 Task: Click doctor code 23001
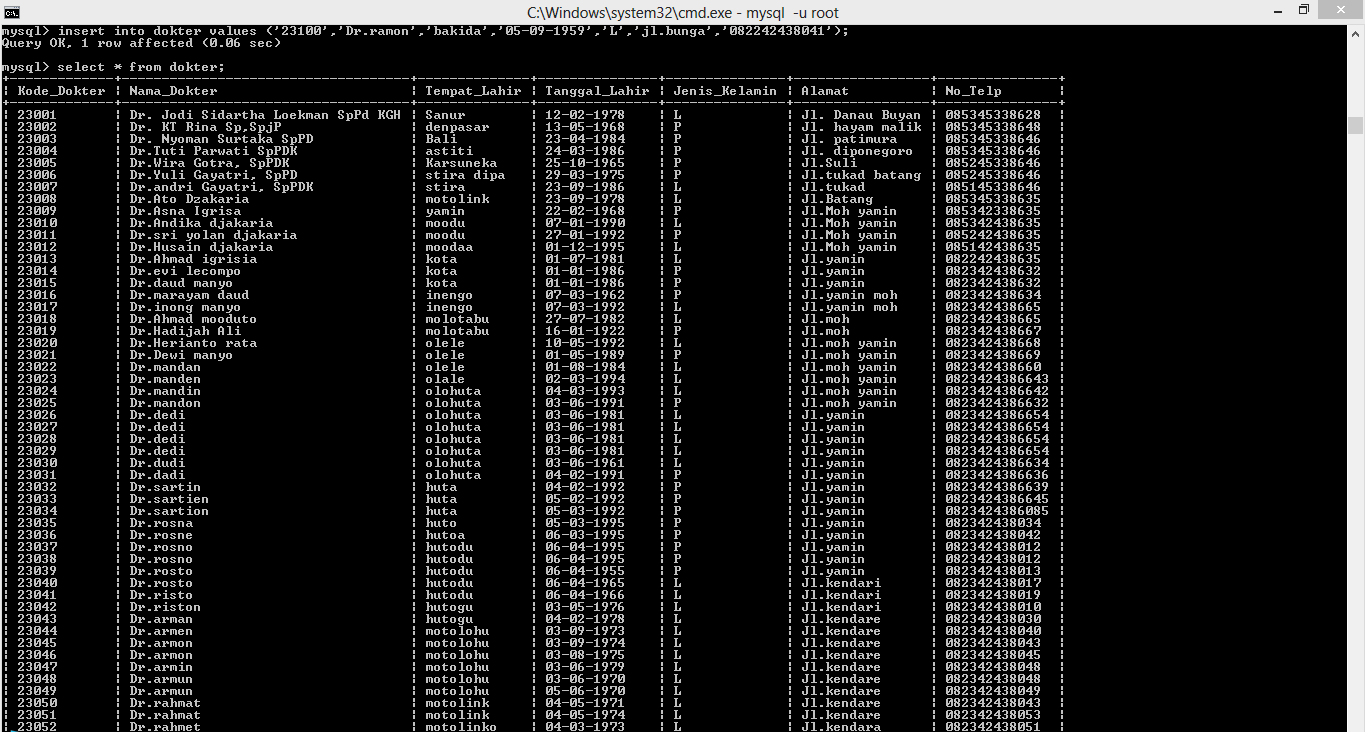pos(37,115)
